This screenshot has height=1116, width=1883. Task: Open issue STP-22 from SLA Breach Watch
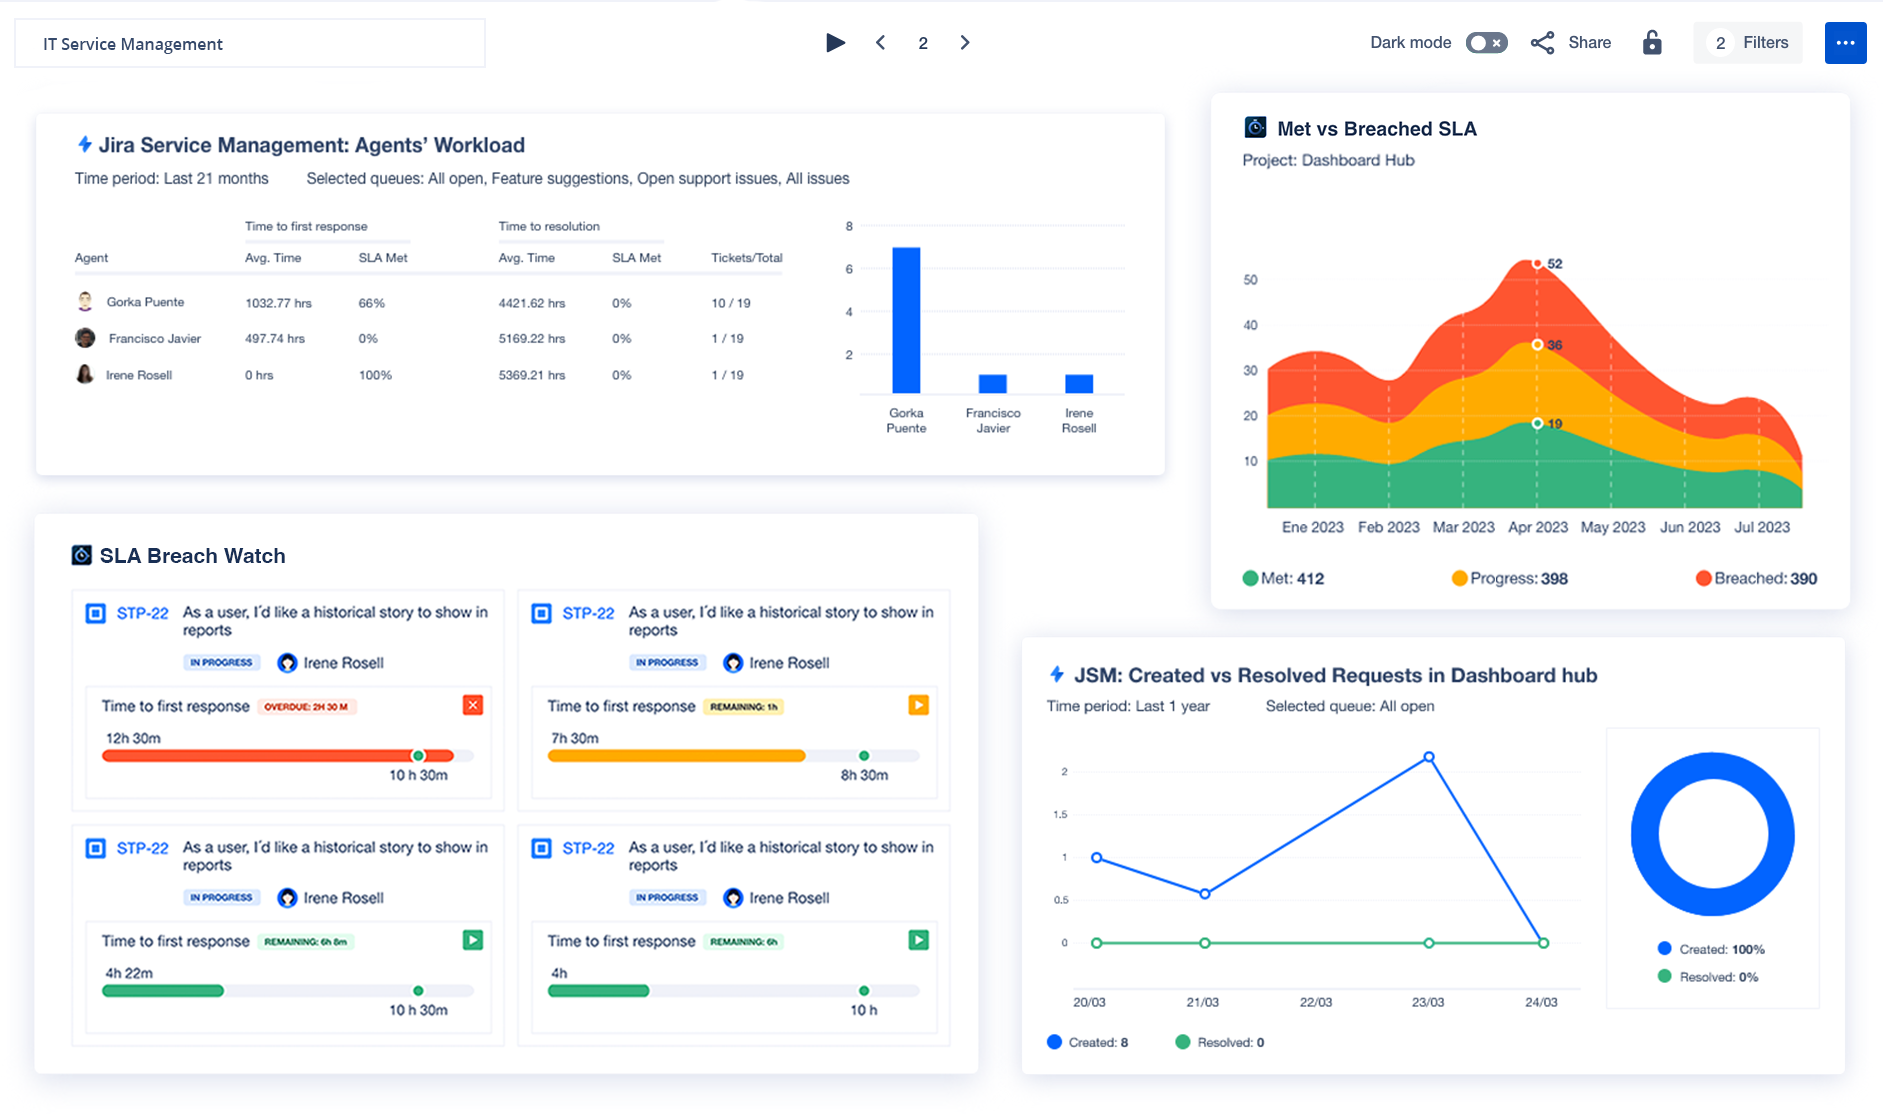tap(141, 612)
